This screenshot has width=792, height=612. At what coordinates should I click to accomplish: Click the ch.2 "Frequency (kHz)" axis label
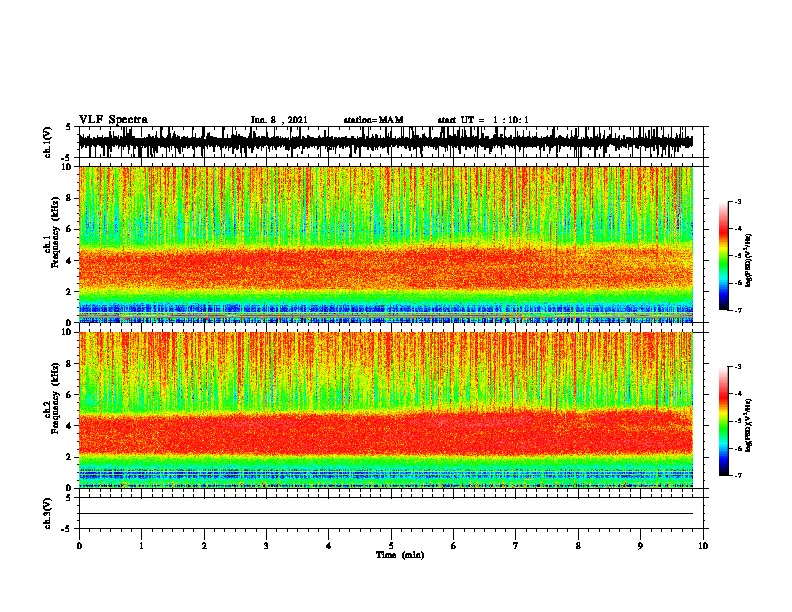click(56, 398)
